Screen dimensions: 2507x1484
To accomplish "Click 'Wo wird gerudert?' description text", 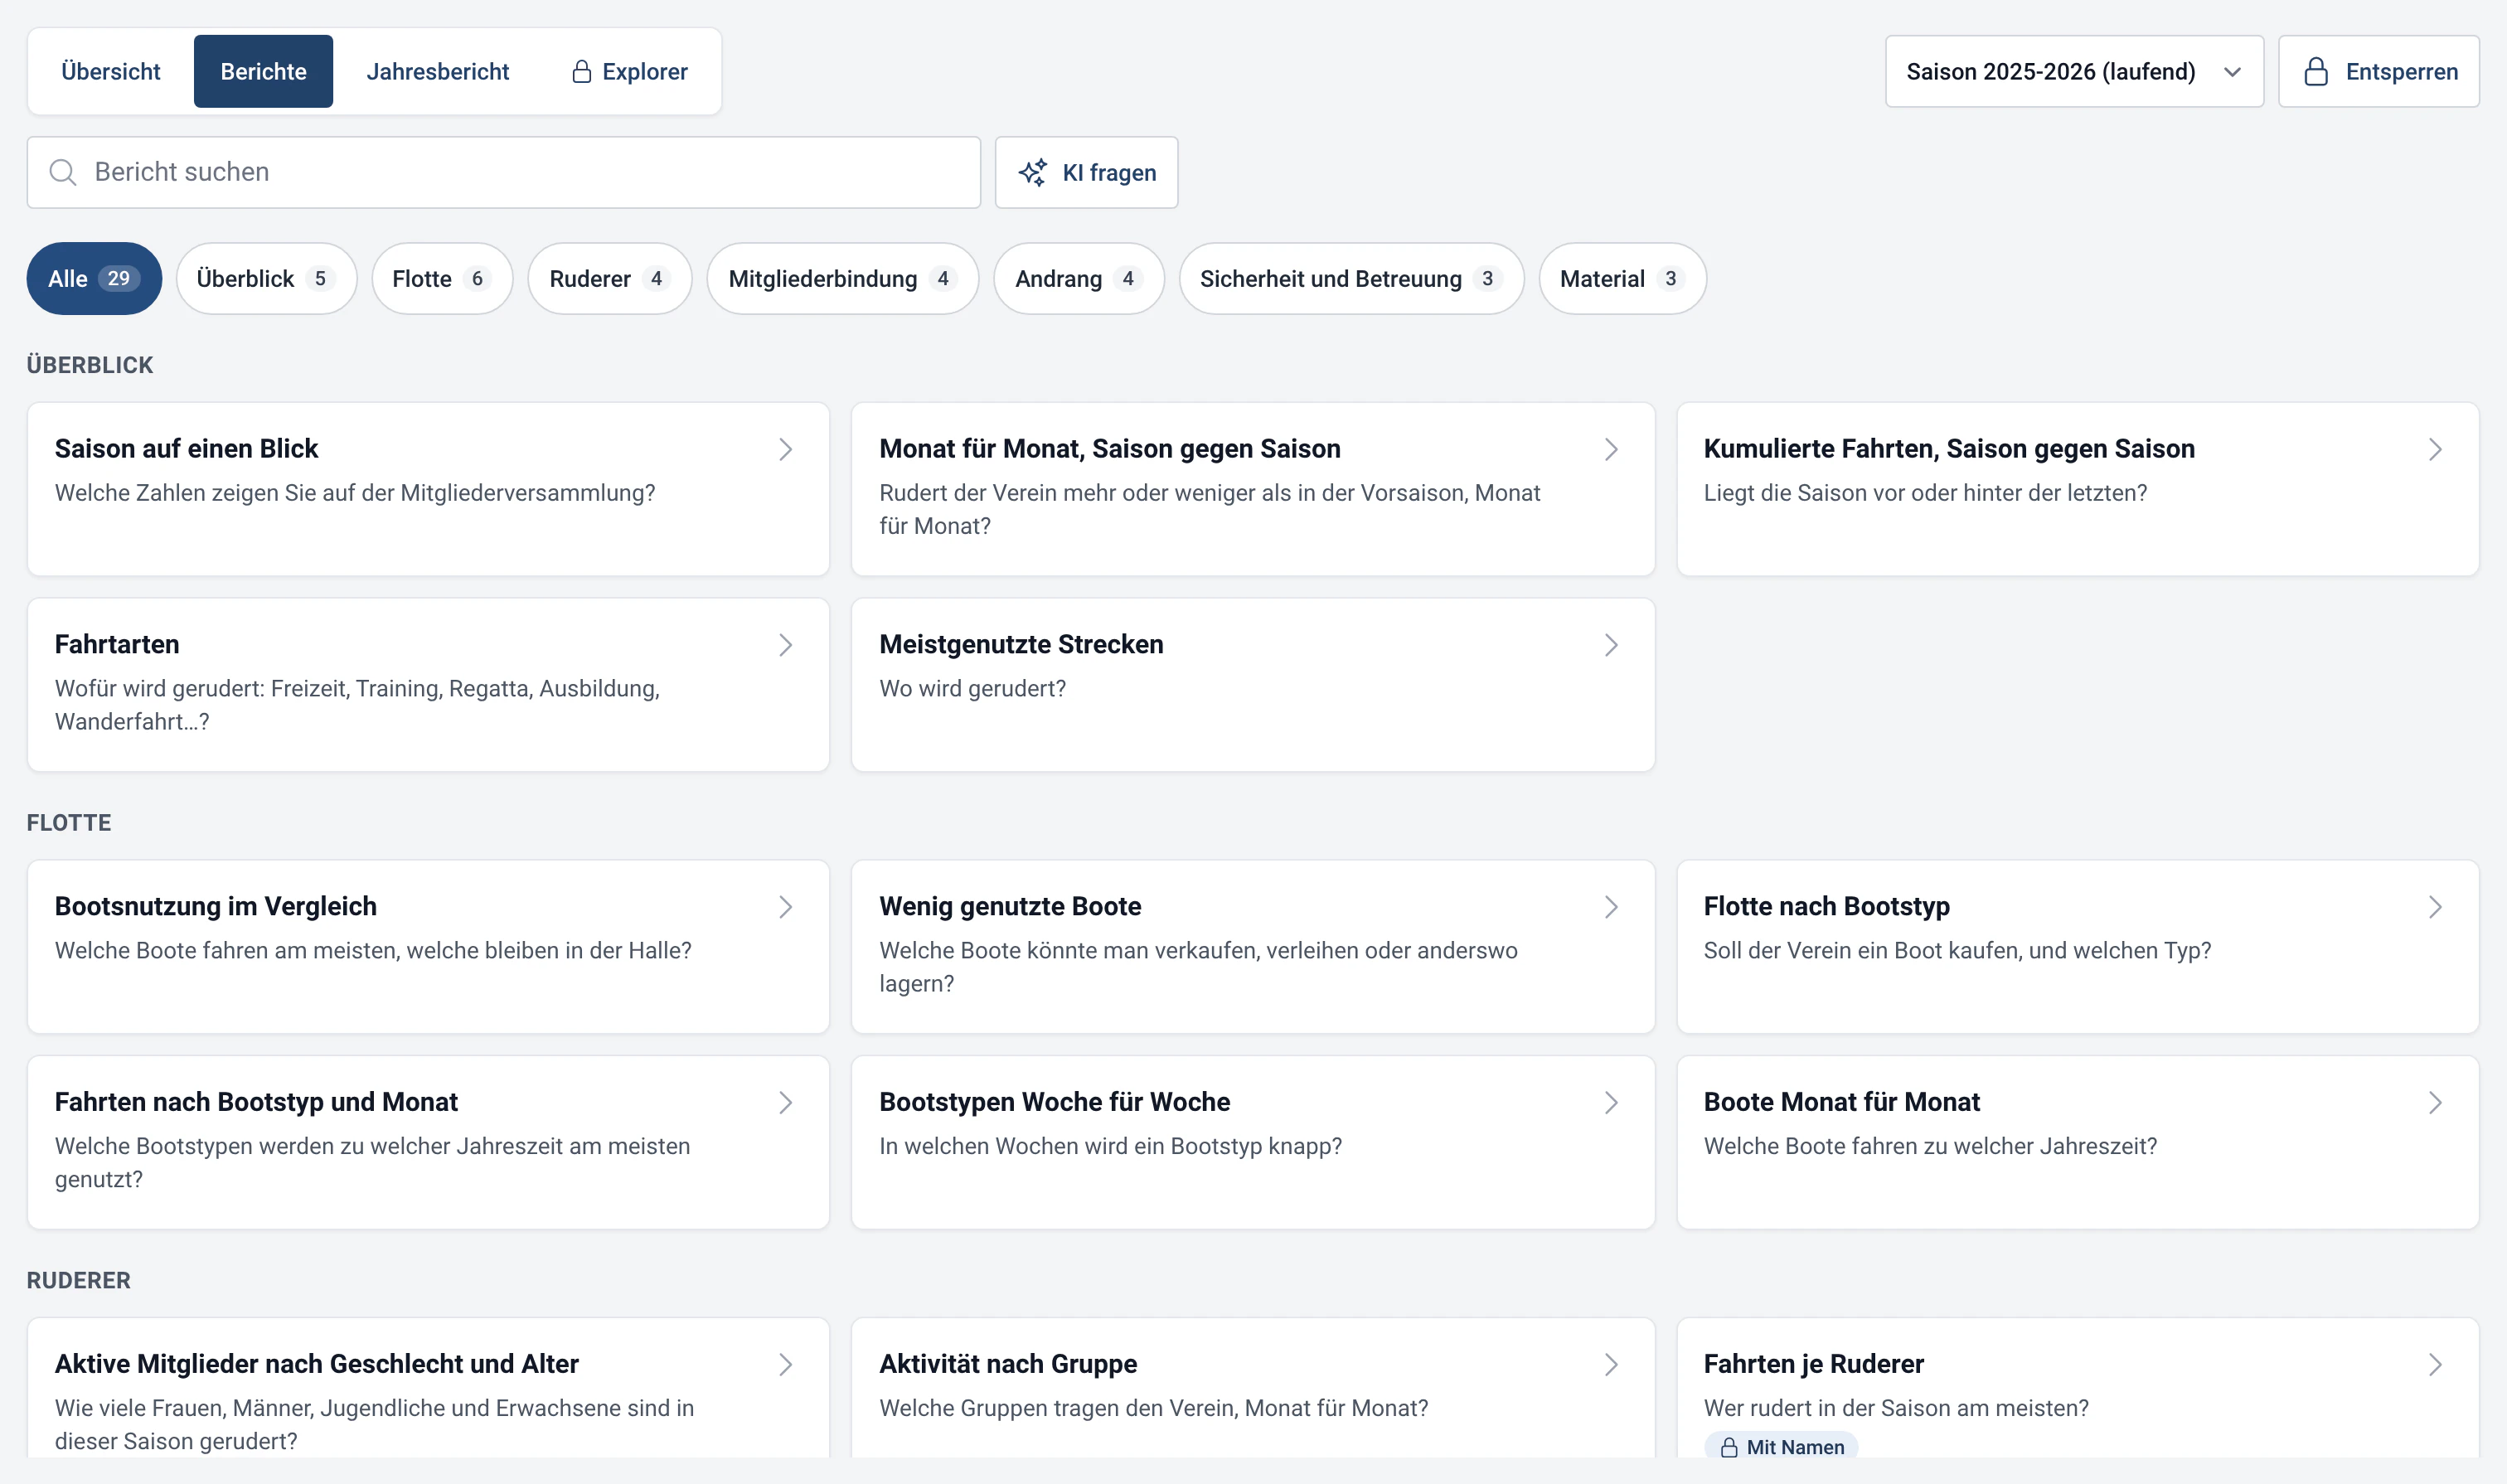I will (972, 689).
